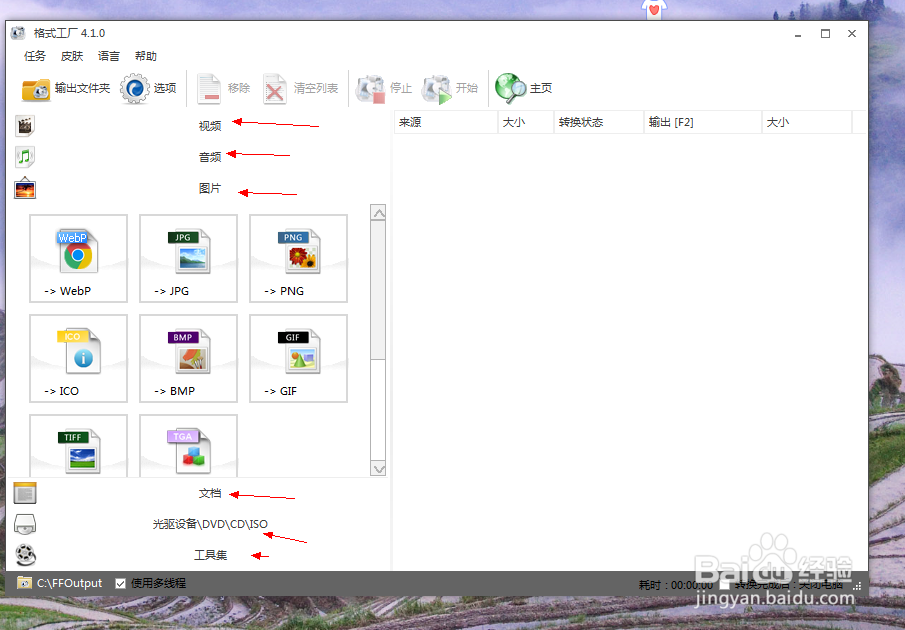Screen dimensions: 905x630
Task: Click the 文档 document icon
Action: pyautogui.click(x=25, y=493)
